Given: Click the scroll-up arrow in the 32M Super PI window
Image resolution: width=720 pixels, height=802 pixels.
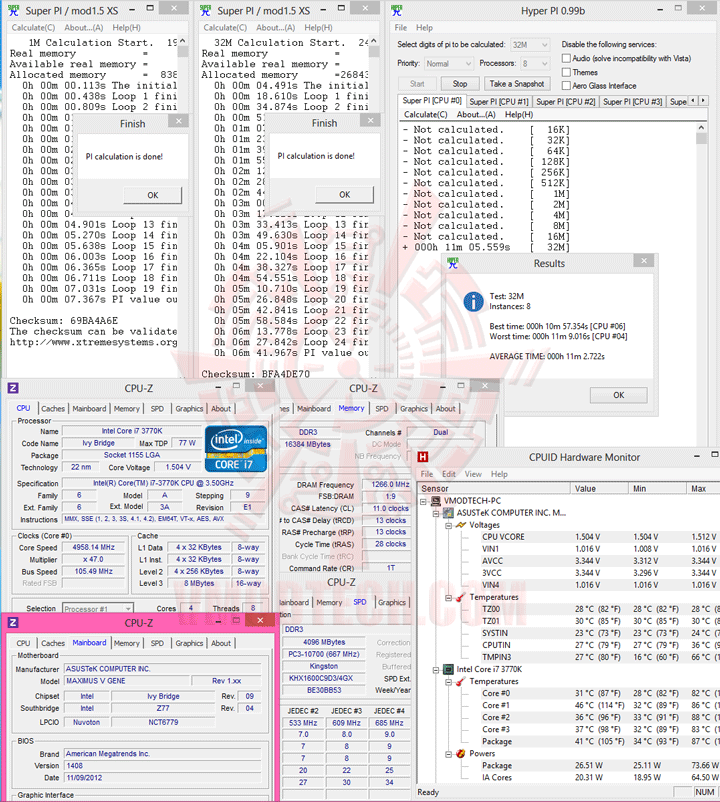Looking at the screenshot, I should pos(374,41).
